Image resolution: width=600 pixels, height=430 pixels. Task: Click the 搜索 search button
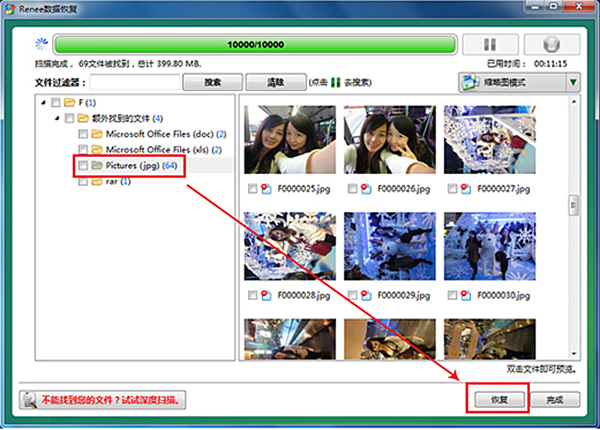(x=213, y=82)
